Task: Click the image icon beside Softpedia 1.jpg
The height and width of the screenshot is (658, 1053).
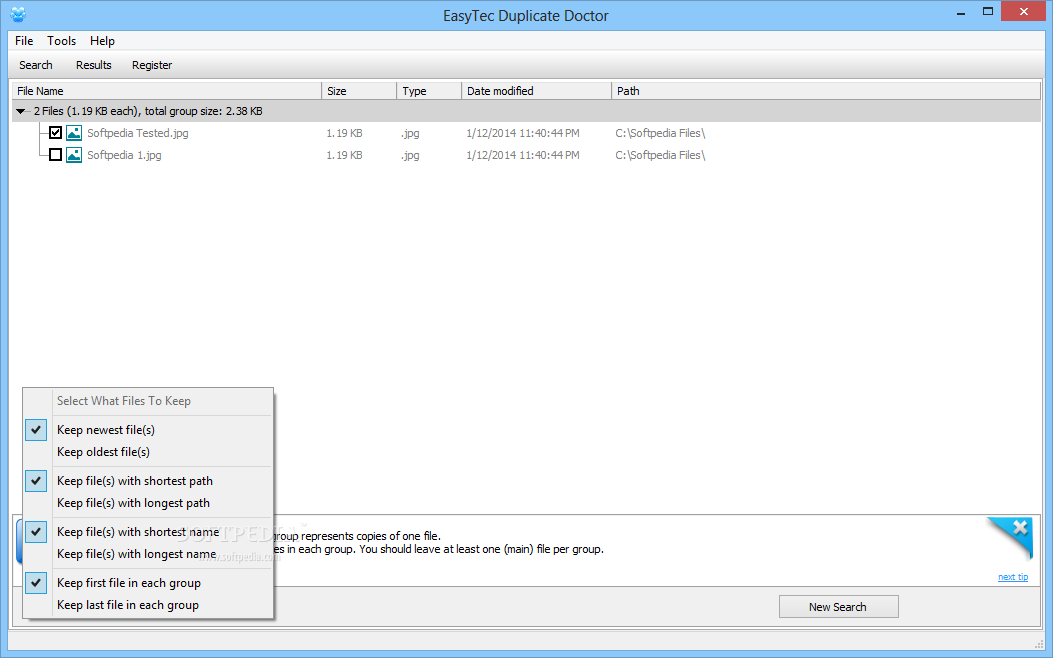Action: point(74,155)
